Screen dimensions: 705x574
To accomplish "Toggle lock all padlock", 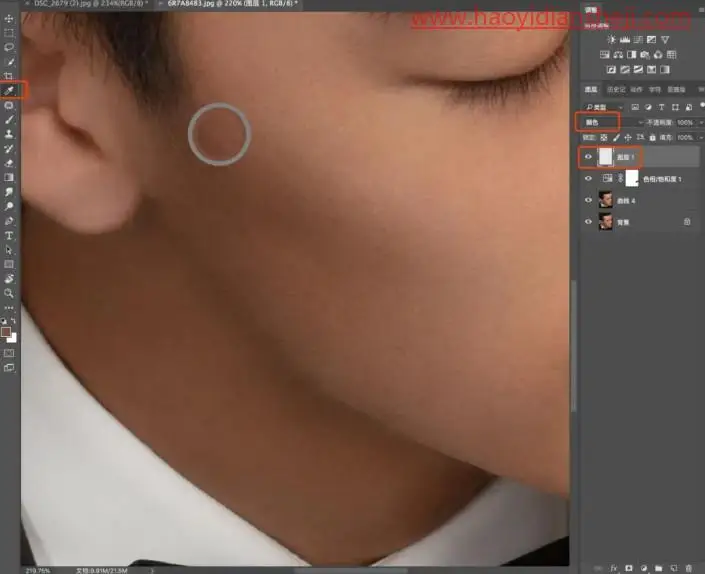I will 652,138.
